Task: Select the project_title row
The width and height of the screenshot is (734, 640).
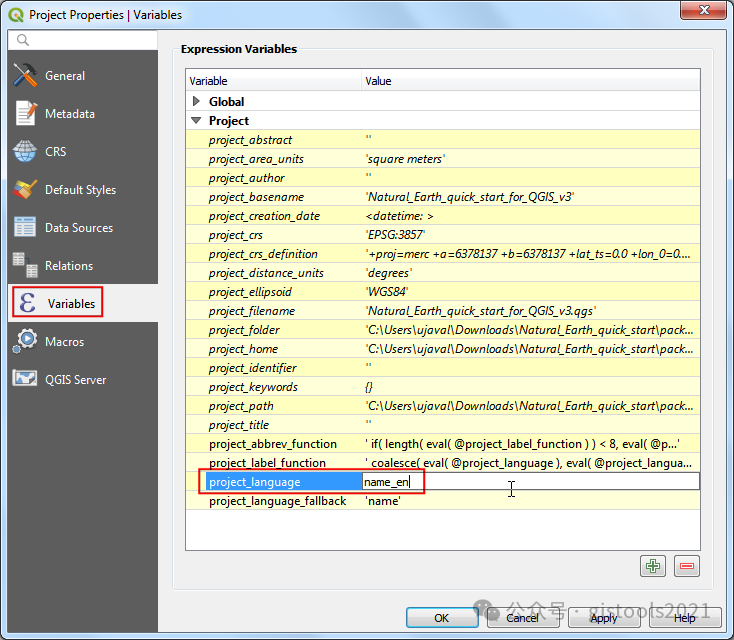Action: click(x=443, y=425)
